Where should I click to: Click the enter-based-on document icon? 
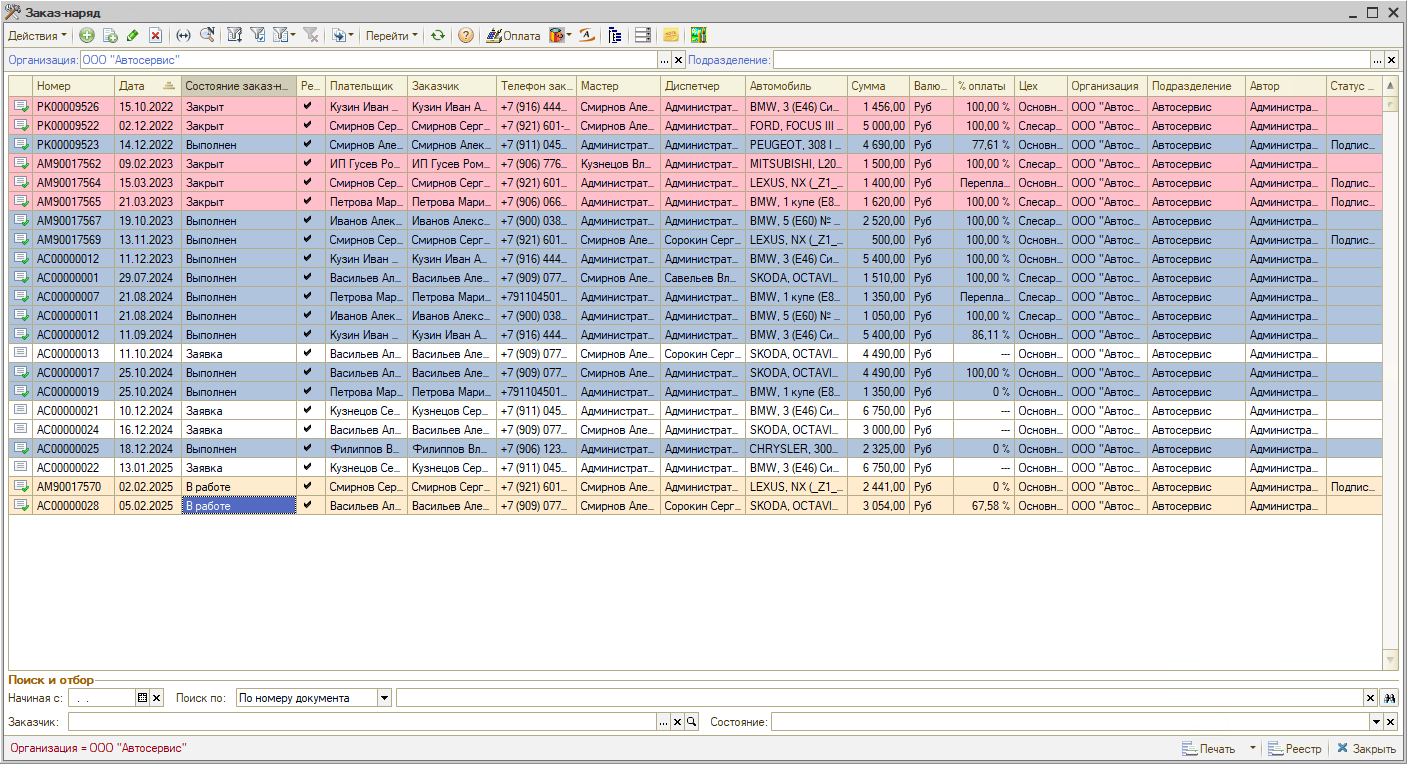tap(338, 35)
